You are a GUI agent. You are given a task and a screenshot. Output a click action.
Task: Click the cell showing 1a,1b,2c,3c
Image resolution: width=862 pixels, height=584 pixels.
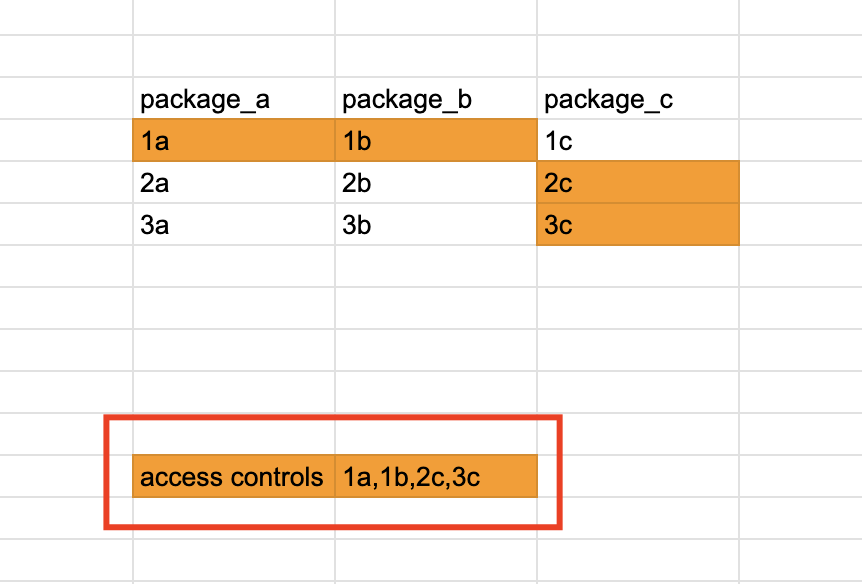click(436, 476)
